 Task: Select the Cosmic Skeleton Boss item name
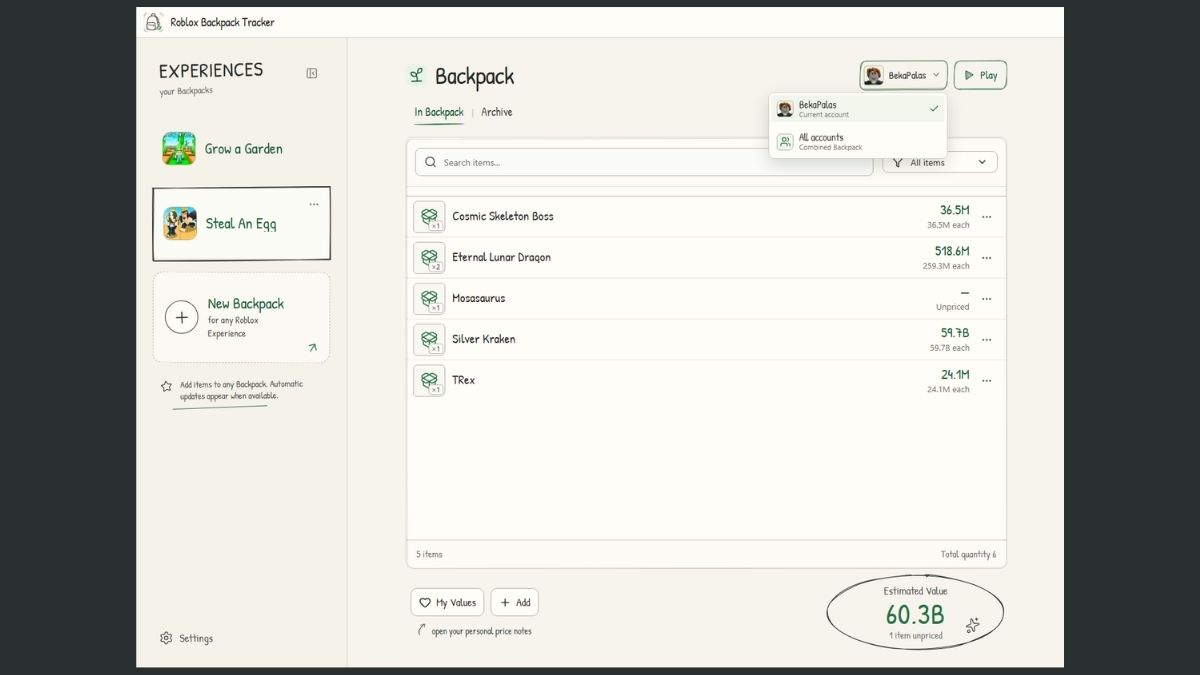[x=502, y=216]
